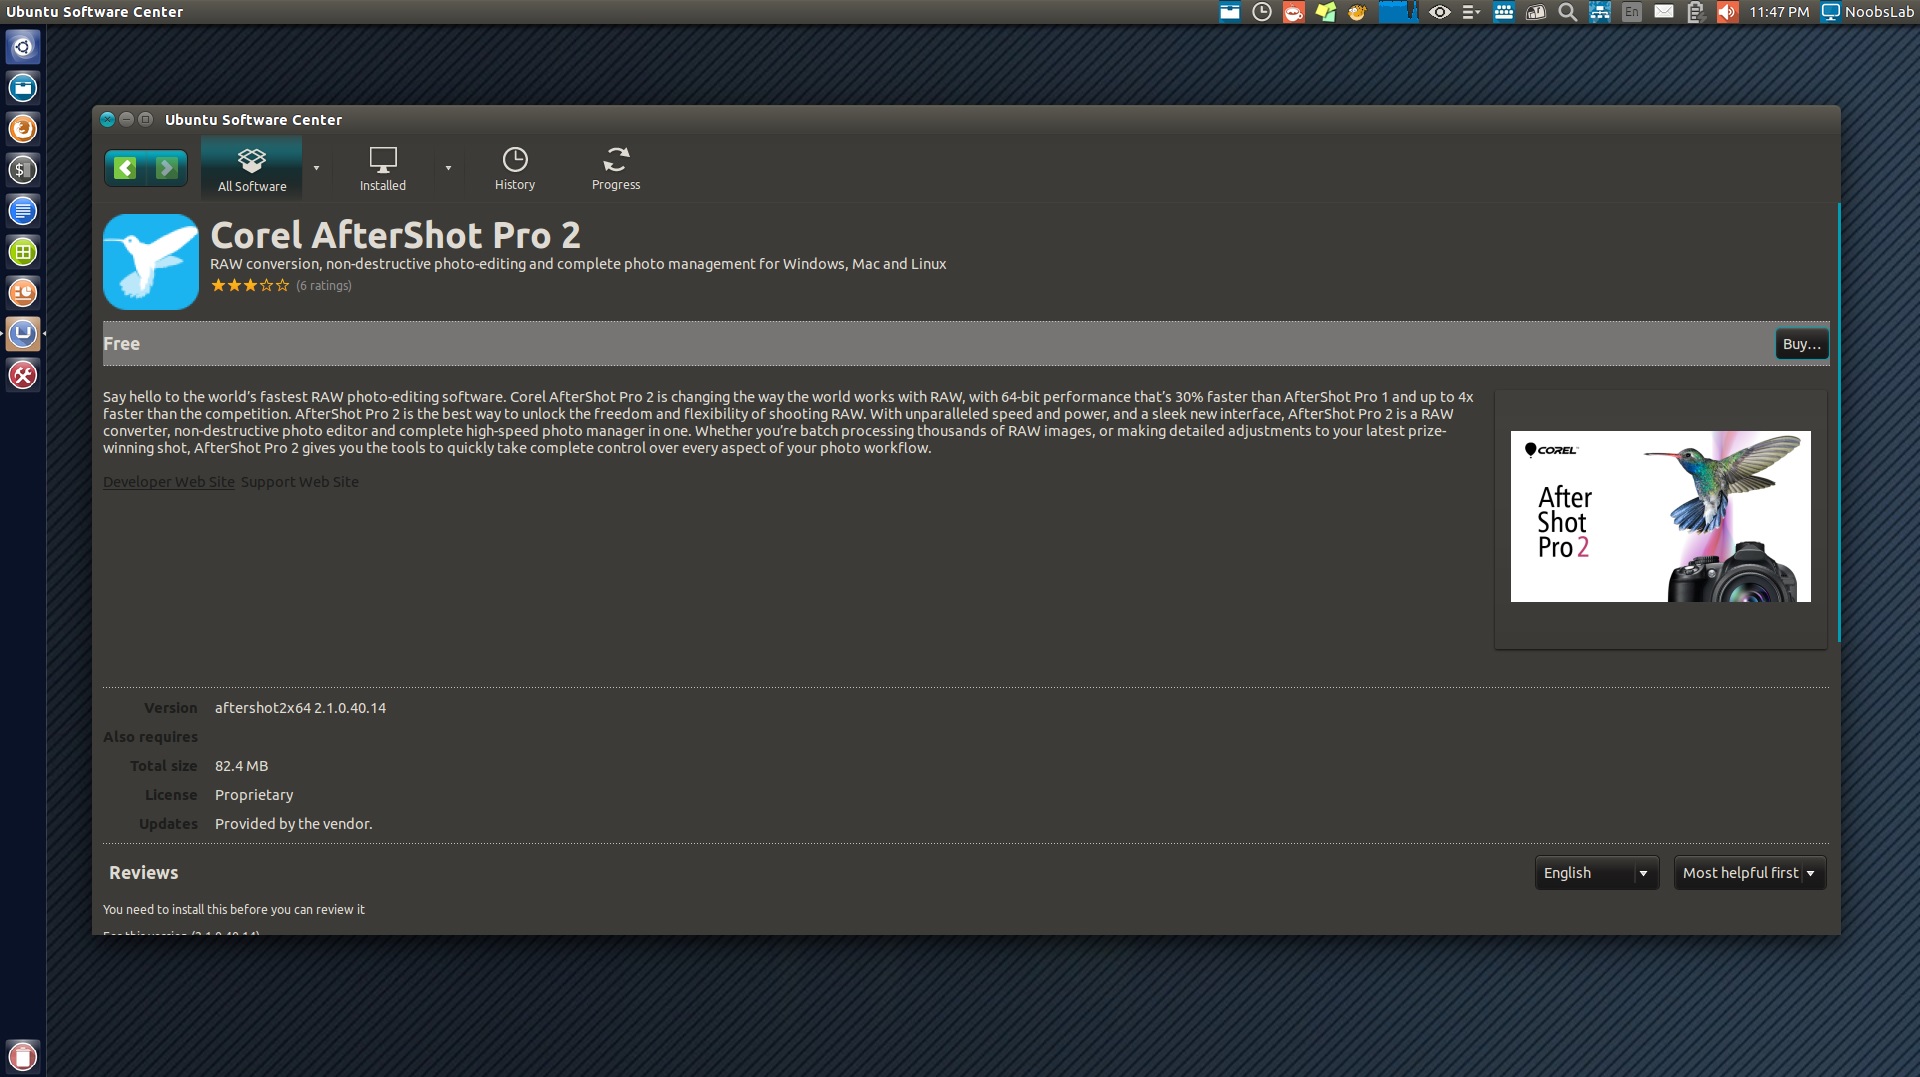Click the 'Reviews' section heading

[143, 873]
